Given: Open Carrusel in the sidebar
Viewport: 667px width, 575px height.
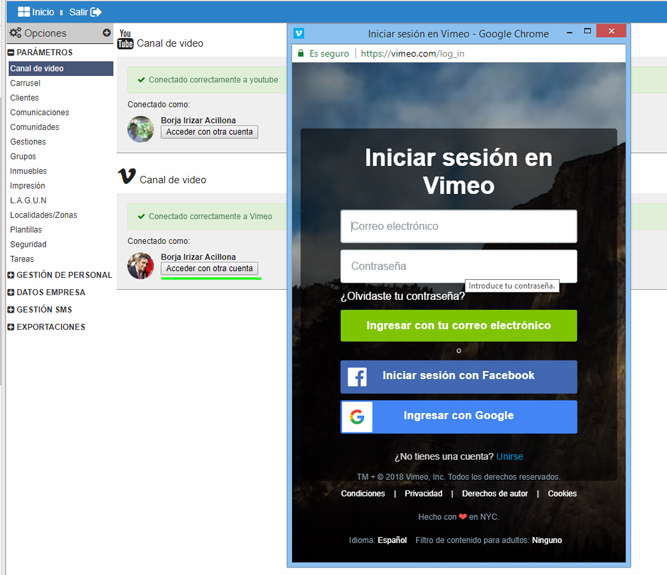Looking at the screenshot, I should (25, 83).
